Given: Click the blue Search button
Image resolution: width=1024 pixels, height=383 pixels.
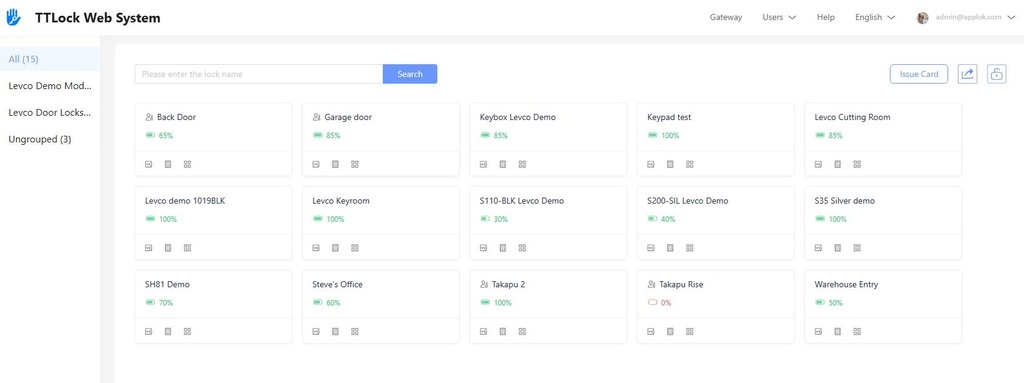Looking at the screenshot, I should coord(410,74).
